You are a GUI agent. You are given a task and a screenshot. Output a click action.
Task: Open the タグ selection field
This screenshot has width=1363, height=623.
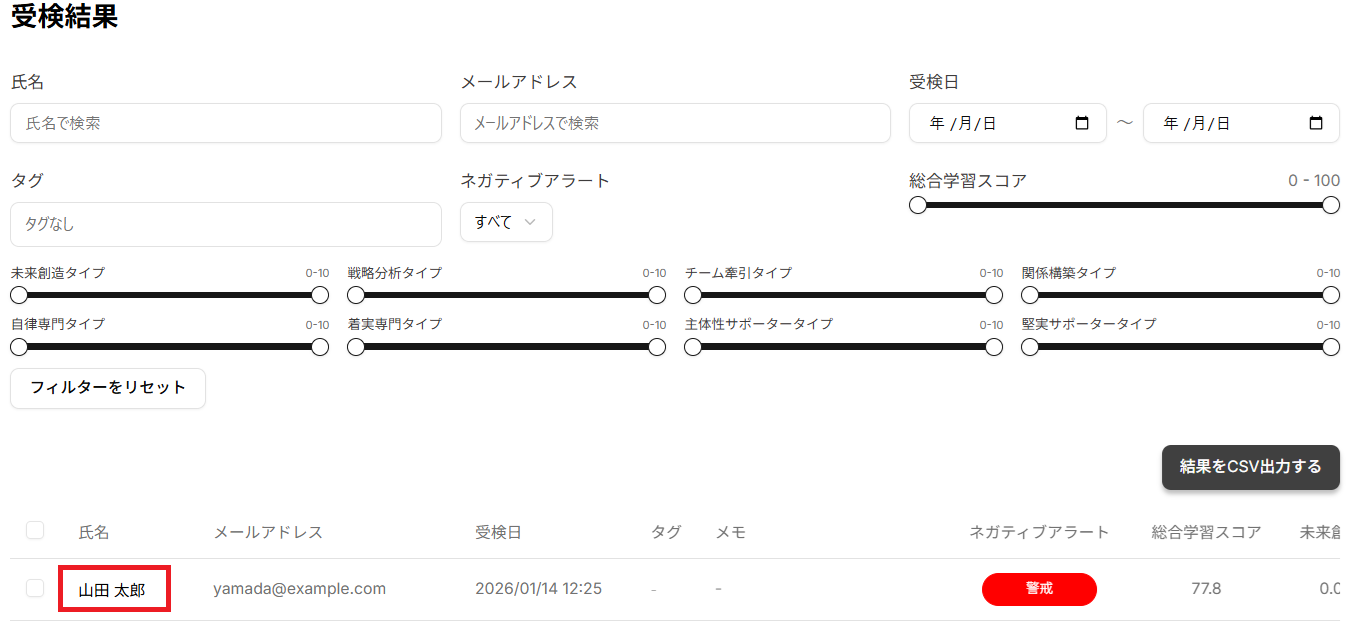point(226,225)
